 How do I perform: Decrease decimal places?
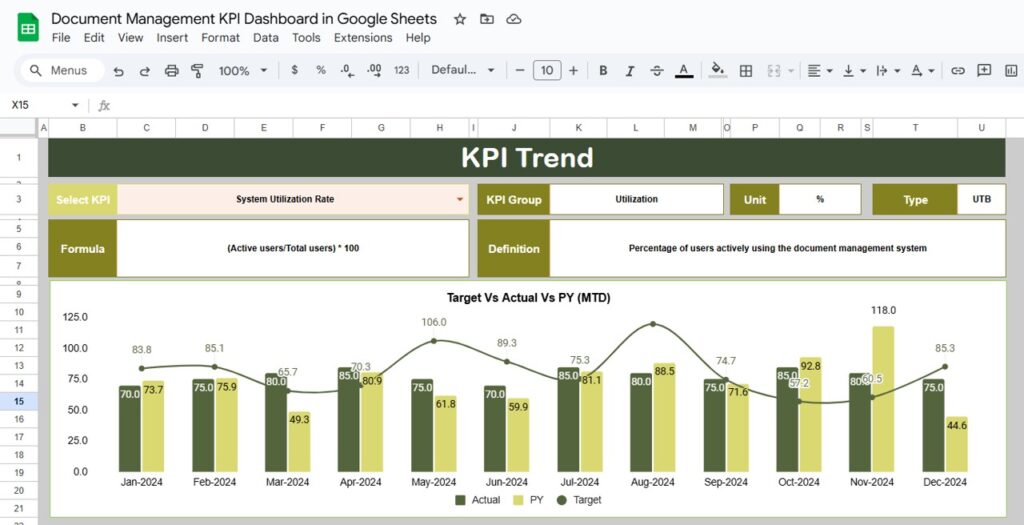coord(347,71)
